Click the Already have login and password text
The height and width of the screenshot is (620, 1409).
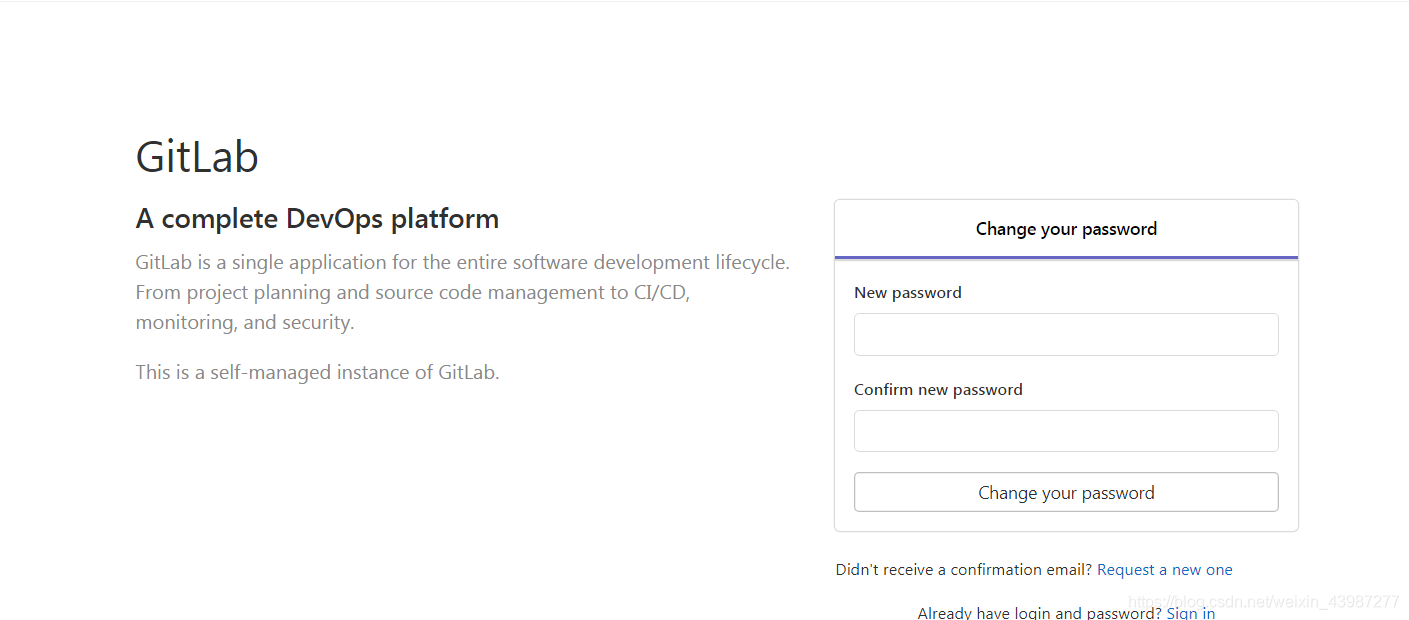[1040, 612]
